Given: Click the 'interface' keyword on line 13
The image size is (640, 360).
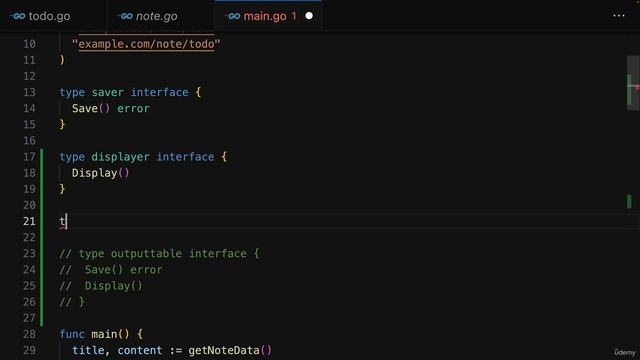Looking at the screenshot, I should 160,92.
